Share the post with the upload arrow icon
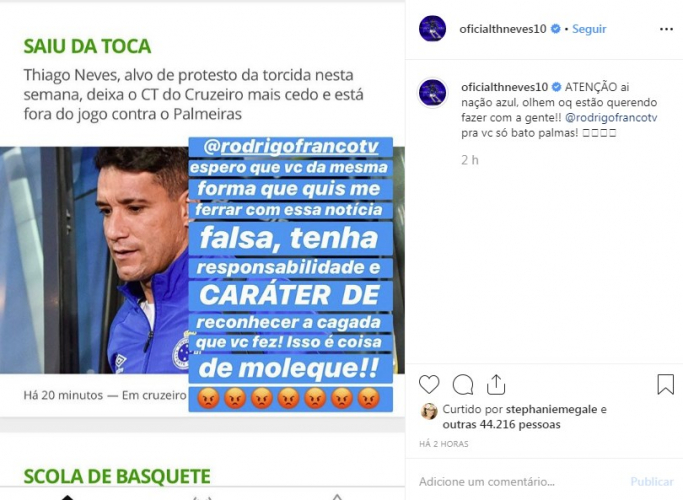 point(496,384)
